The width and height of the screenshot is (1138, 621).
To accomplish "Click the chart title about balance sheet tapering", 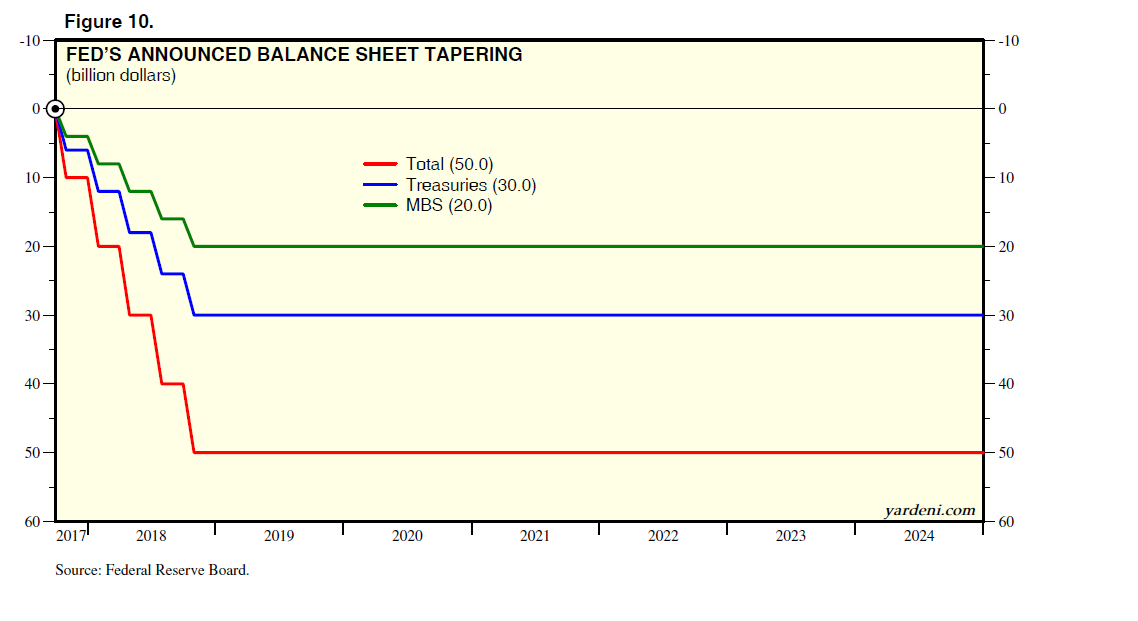I will tap(294, 55).
